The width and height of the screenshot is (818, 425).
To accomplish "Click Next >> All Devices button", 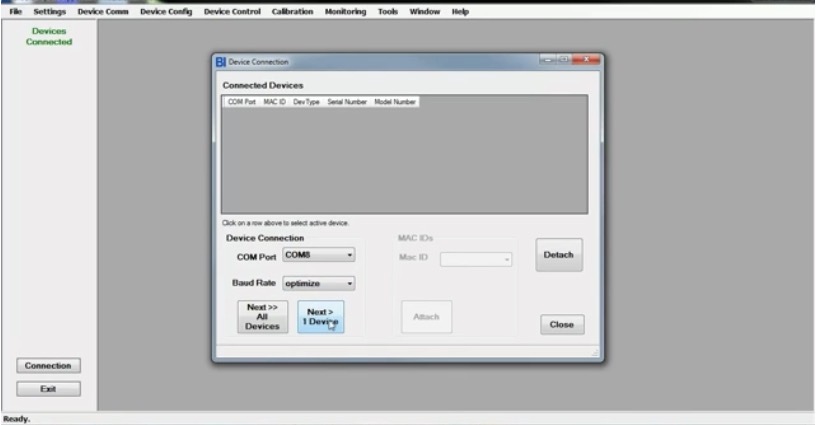I will tap(262, 317).
